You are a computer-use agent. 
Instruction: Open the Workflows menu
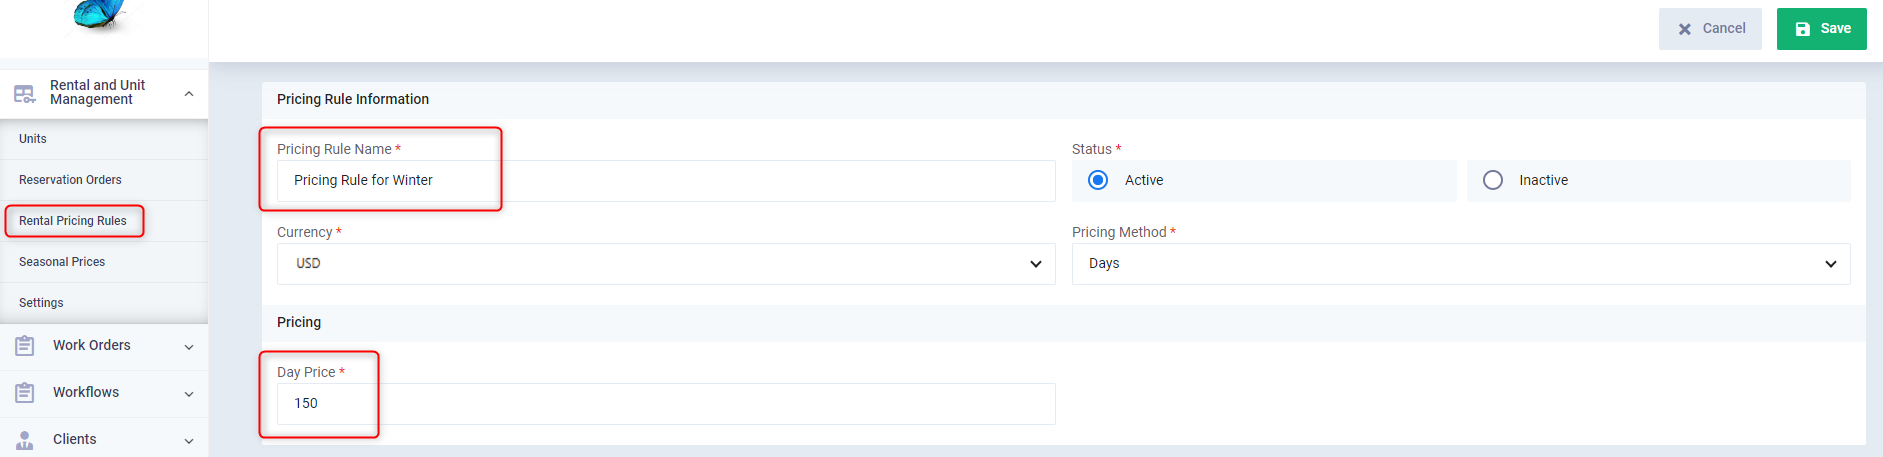point(104,393)
